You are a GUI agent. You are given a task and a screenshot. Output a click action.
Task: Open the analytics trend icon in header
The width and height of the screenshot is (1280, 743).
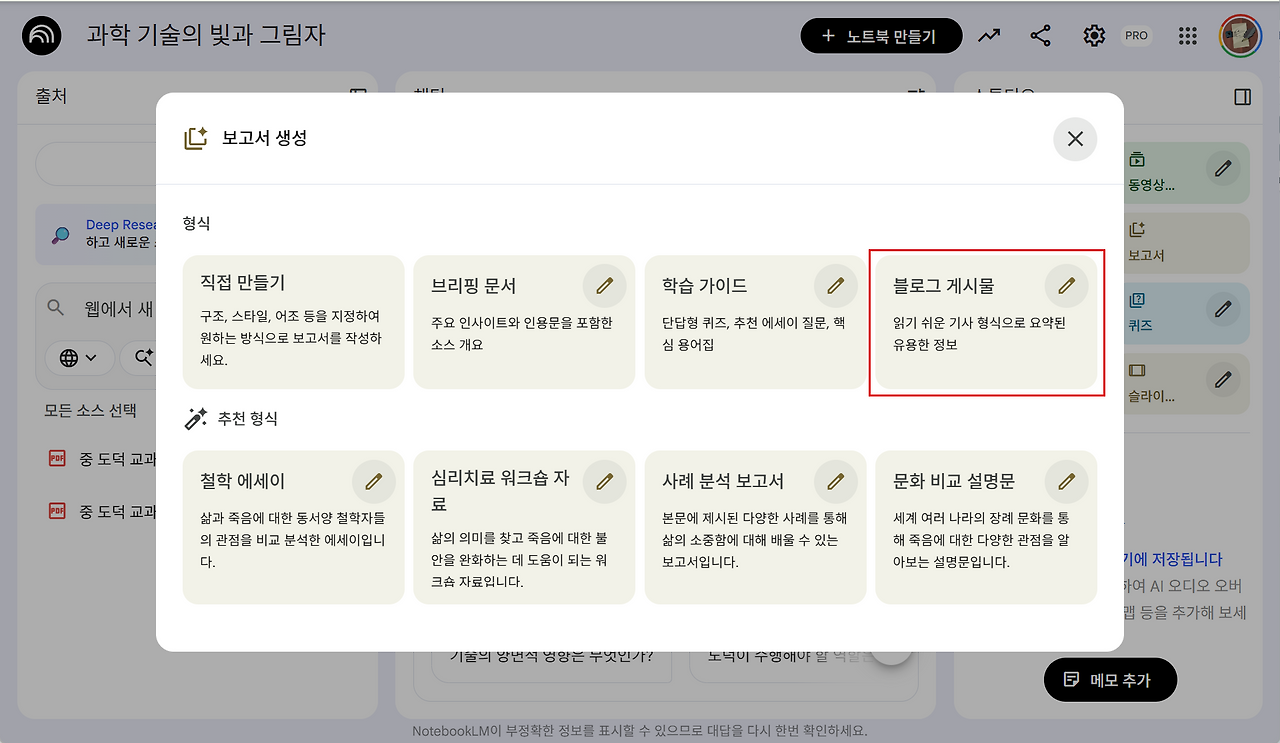989,36
